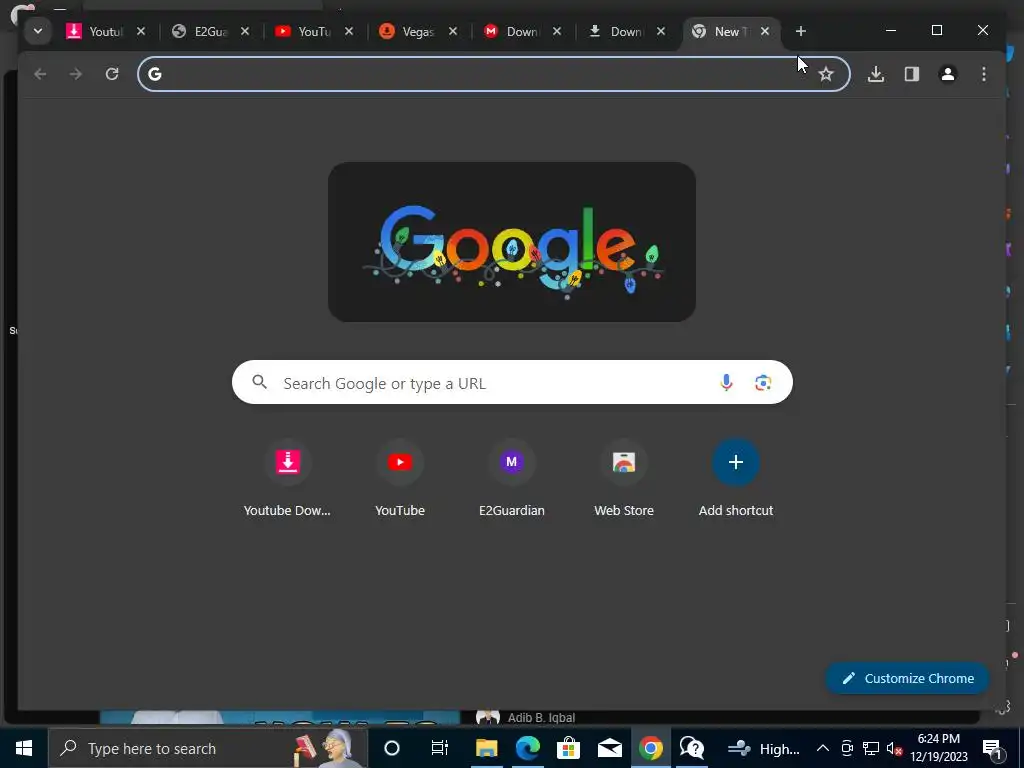
Task: Close the Downloads tab with arrow icon
Action: [661, 31]
